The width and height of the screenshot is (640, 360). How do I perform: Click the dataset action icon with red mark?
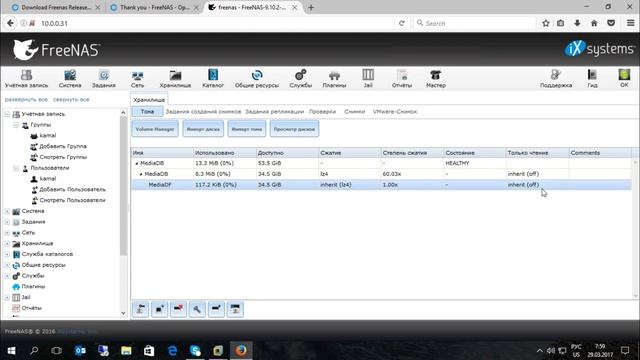178,309
